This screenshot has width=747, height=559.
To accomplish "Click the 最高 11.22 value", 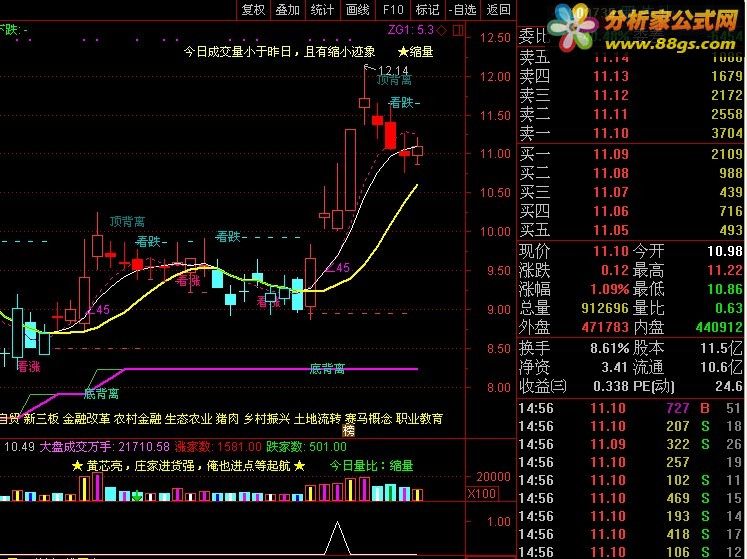I will click(725, 270).
